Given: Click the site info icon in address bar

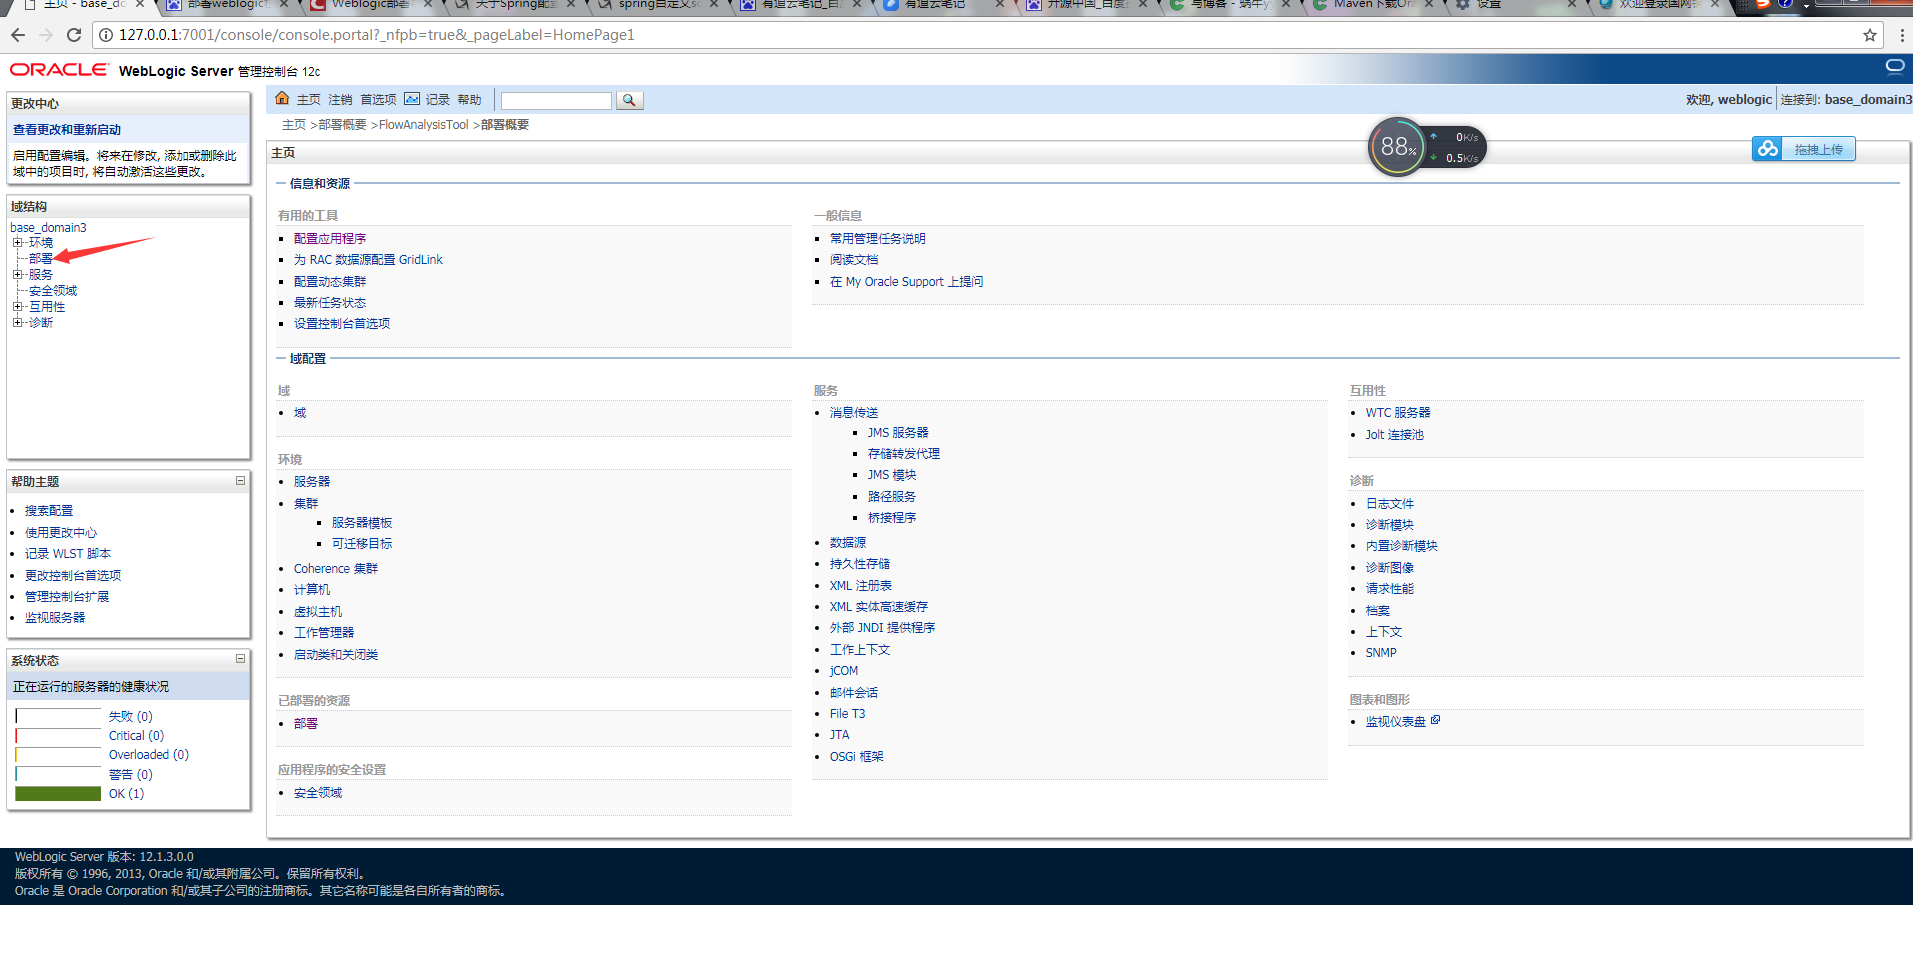Looking at the screenshot, I should coord(105,35).
